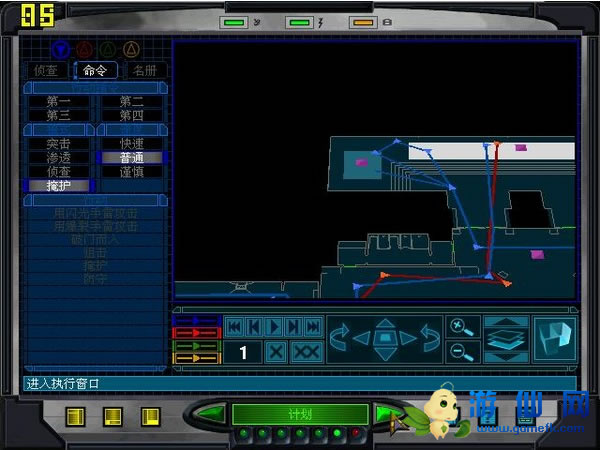Jump to last waypoint
The image size is (600, 450).
313,327
